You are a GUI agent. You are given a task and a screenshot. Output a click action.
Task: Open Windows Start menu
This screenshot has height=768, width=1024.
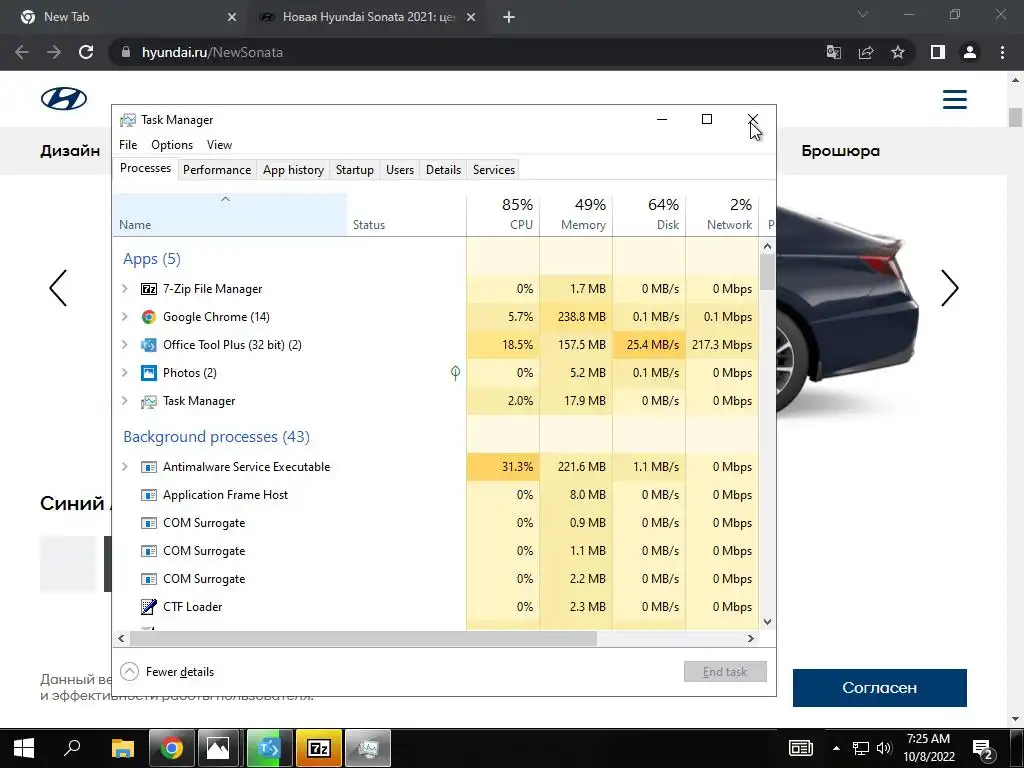pyautogui.click(x=24, y=748)
